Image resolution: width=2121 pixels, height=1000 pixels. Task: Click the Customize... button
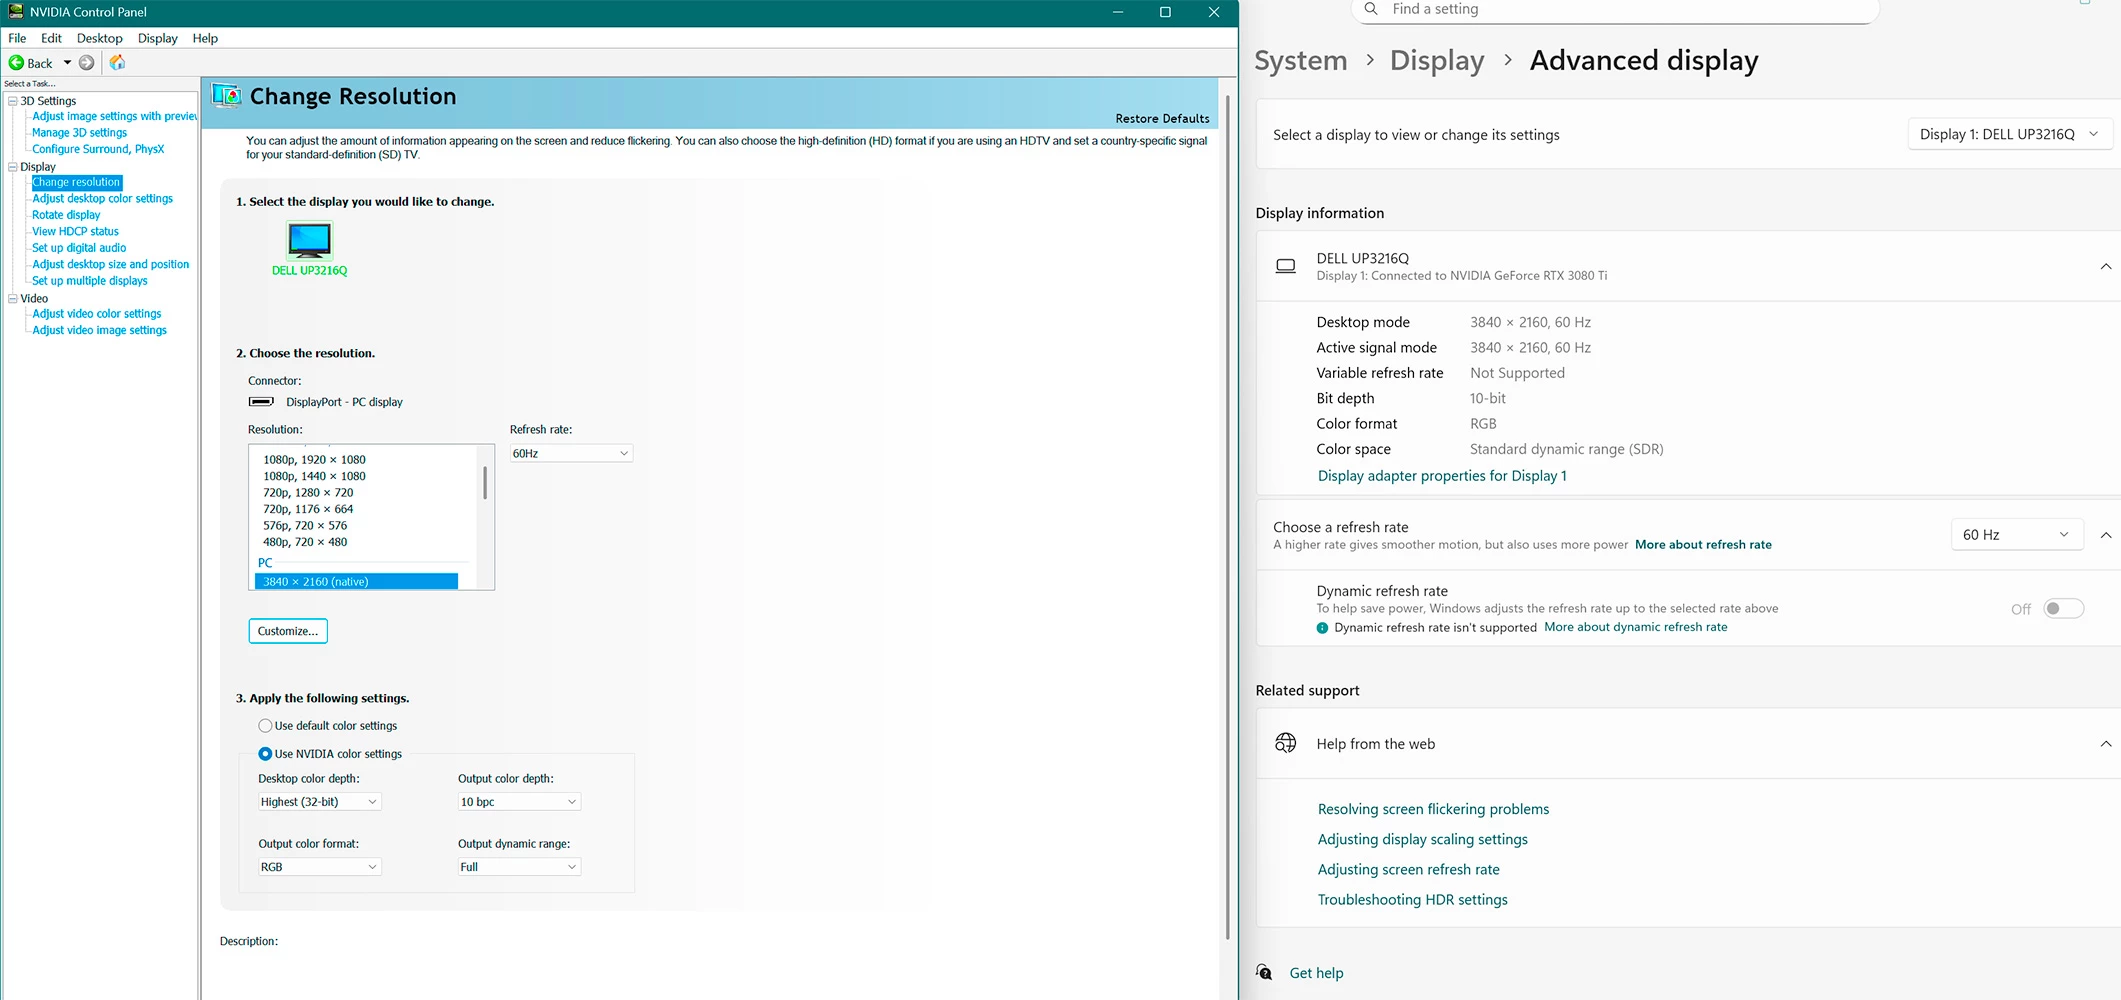[x=288, y=631]
